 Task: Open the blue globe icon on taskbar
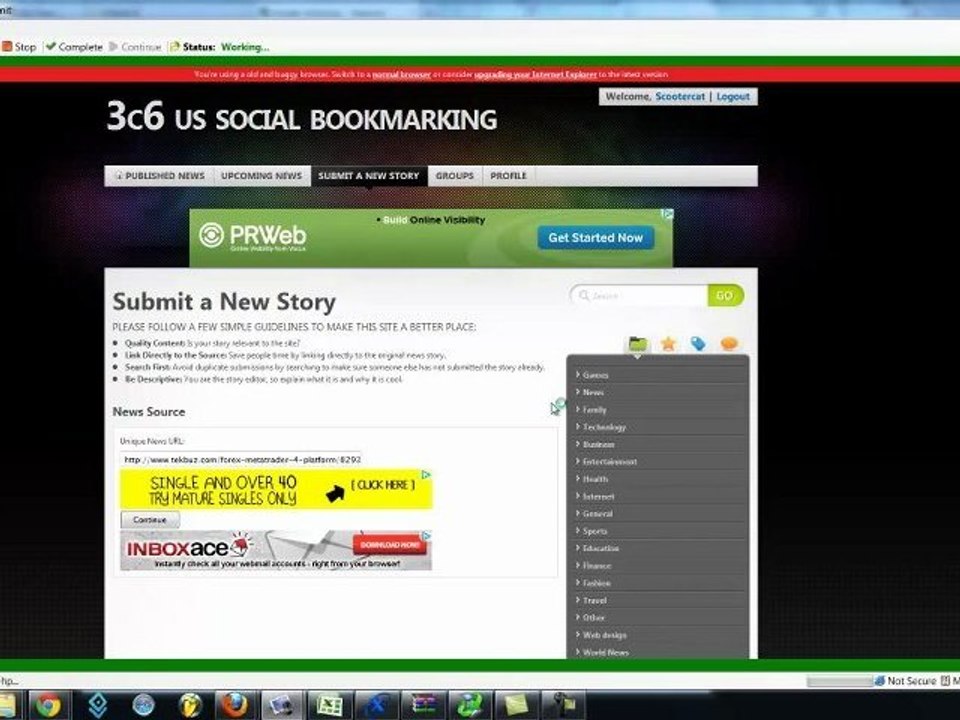(143, 705)
